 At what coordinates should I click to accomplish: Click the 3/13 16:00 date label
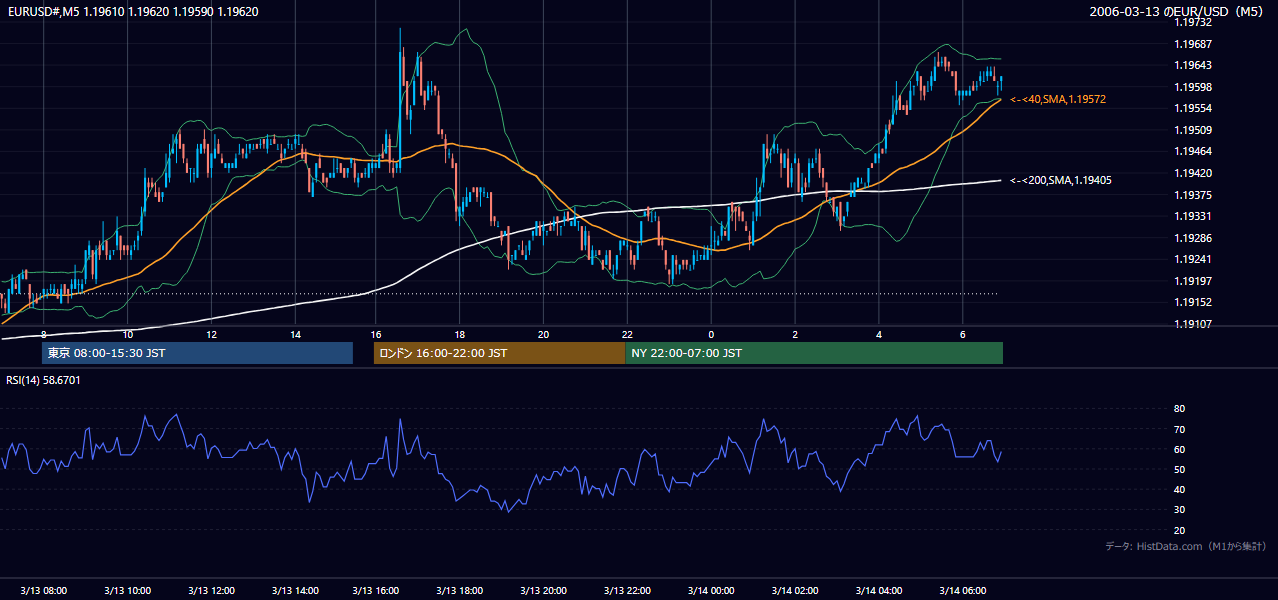tap(378, 591)
